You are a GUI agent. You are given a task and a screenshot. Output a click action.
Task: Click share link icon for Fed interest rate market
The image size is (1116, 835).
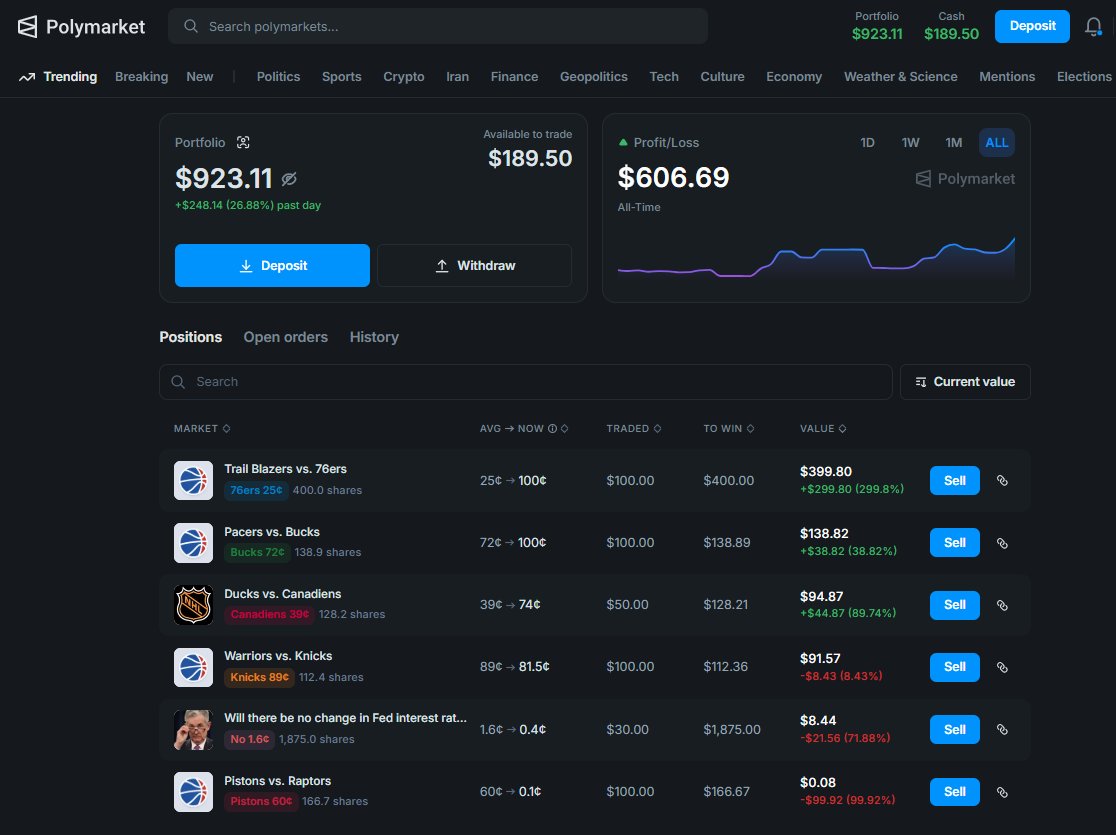coord(1002,730)
